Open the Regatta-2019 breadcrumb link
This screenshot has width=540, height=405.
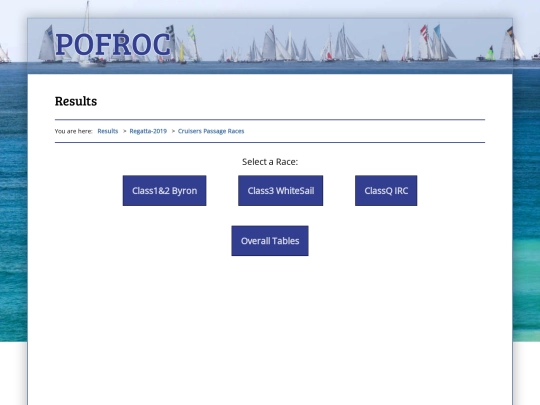(148, 131)
